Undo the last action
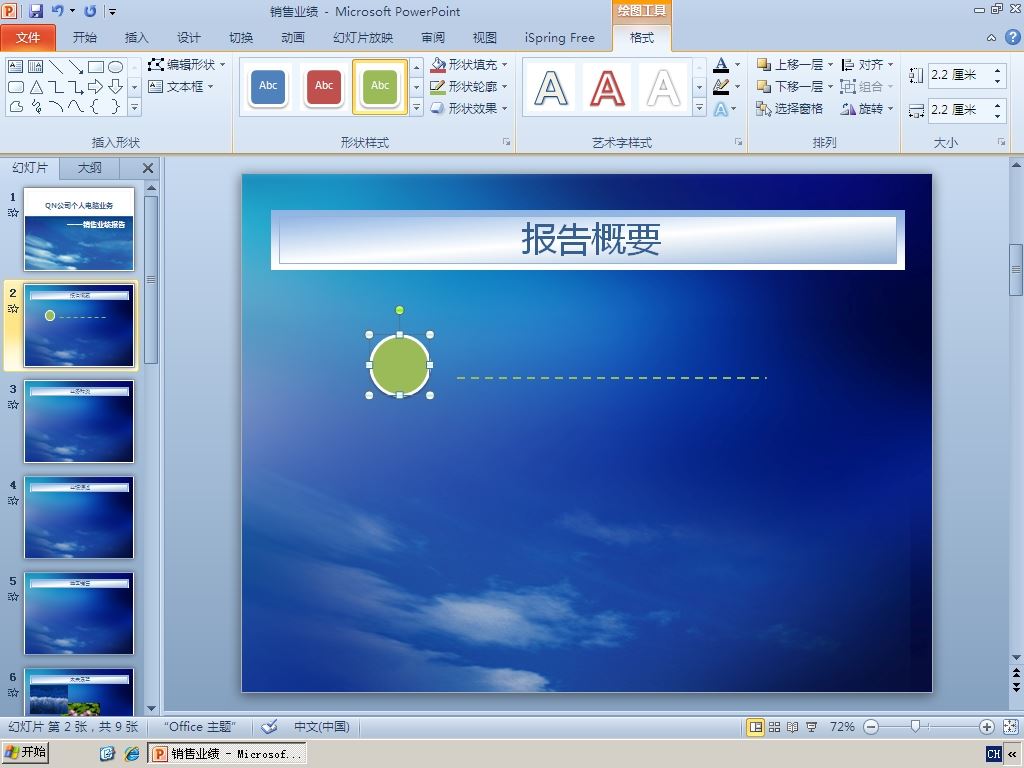Image resolution: width=1024 pixels, height=768 pixels. 57,10
